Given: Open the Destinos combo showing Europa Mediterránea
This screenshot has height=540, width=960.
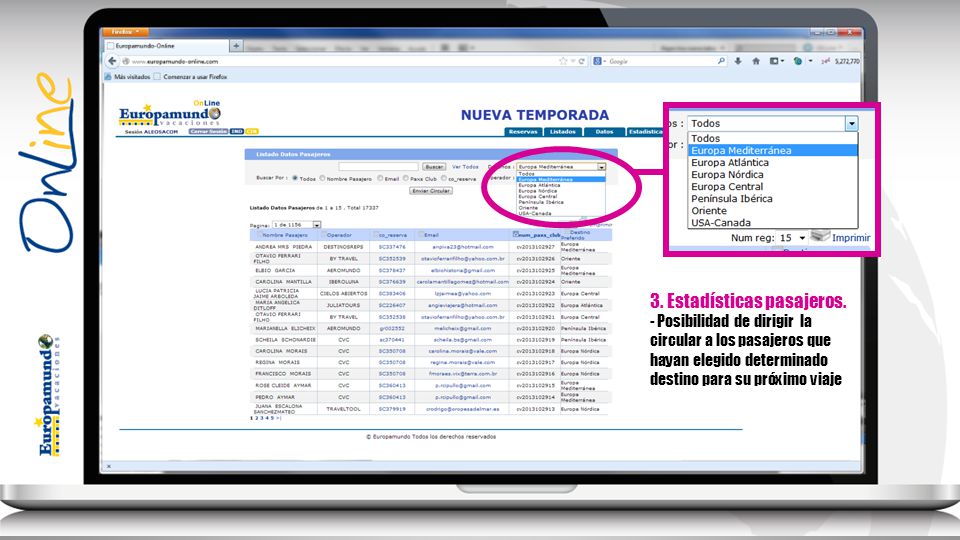Looking at the screenshot, I should (561, 167).
